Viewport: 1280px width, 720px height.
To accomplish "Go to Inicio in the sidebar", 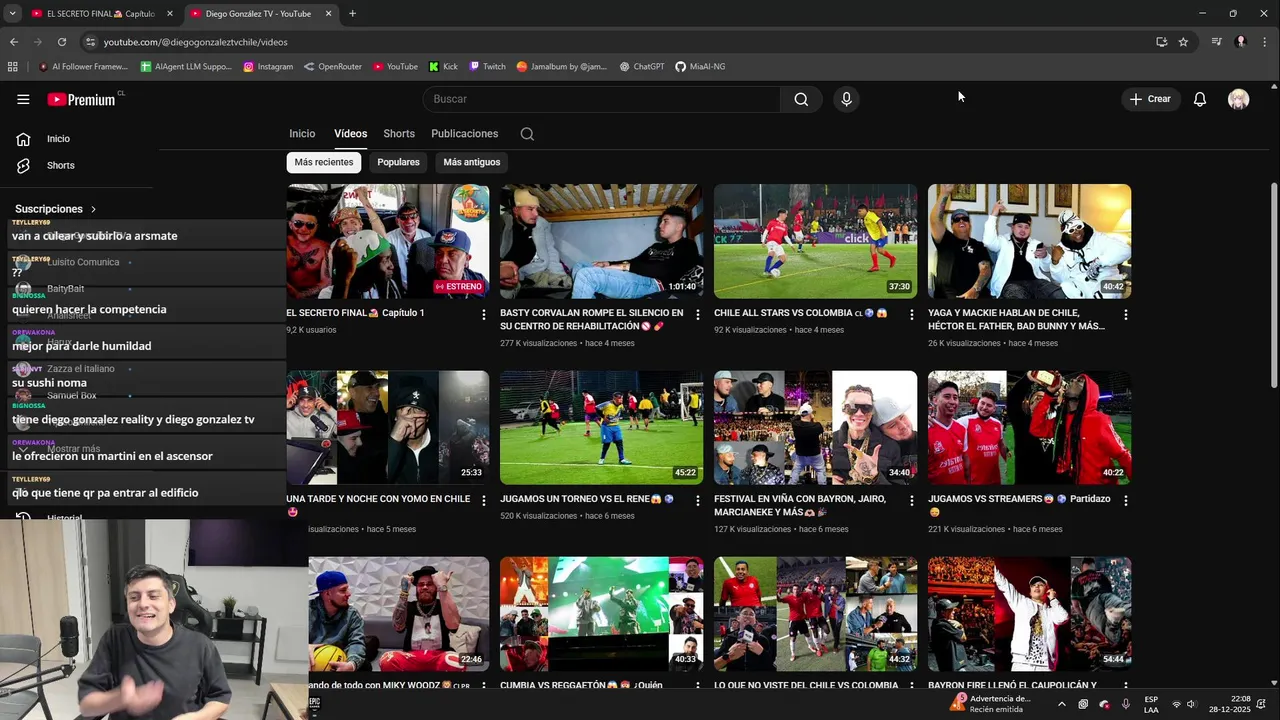I will pos(58,139).
